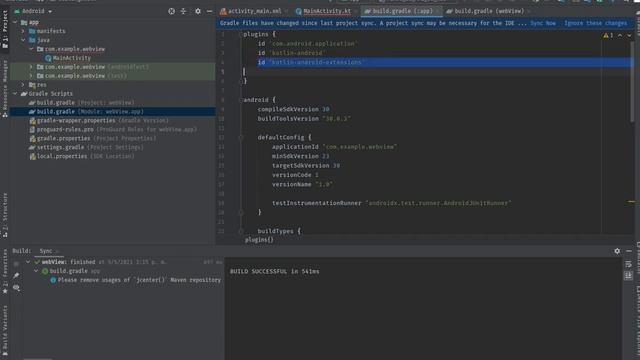This screenshot has width=640, height=360.
Task: Collapse webView: finished build node
Action: coord(28,262)
